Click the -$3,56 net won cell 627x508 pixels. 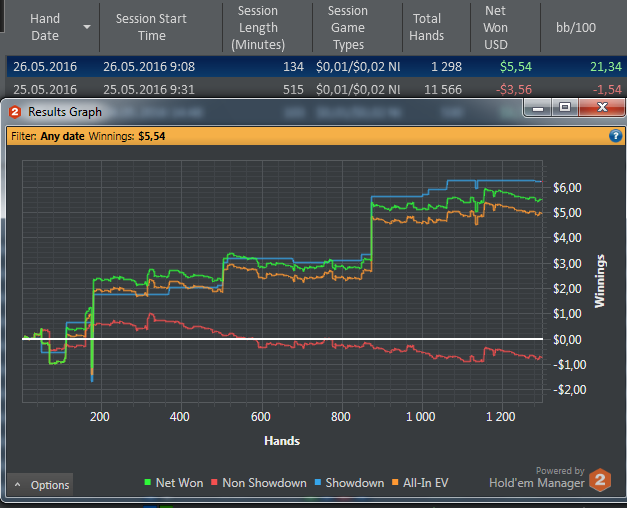tap(514, 89)
